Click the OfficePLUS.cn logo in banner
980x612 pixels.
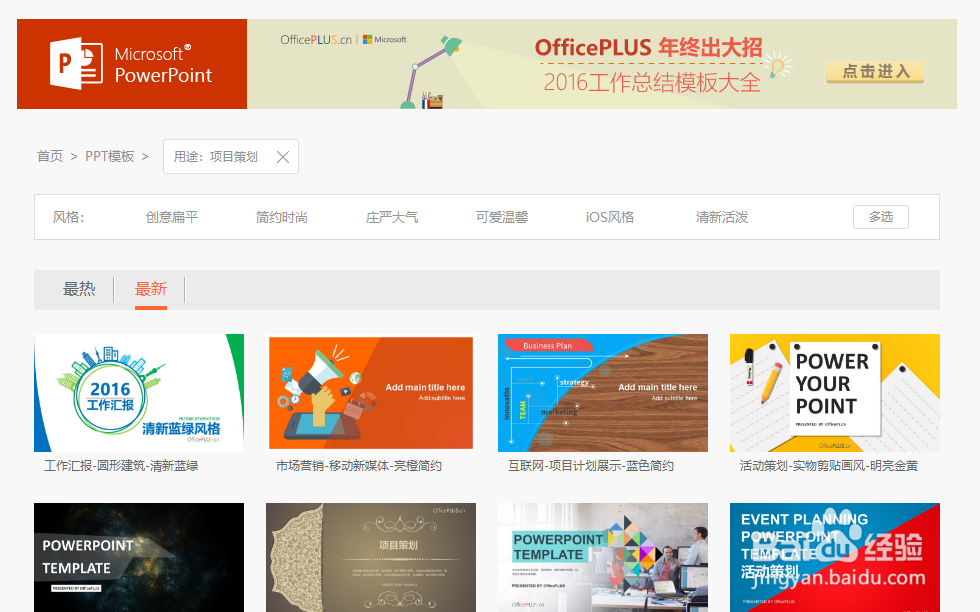(x=316, y=39)
